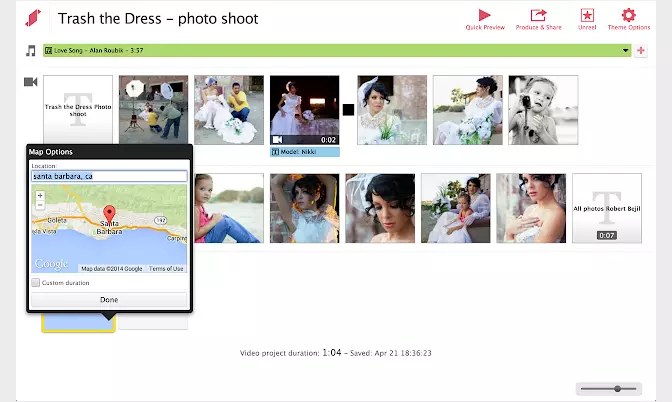
Task: Select black-and-white child with camera photo
Action: pyautogui.click(x=543, y=110)
